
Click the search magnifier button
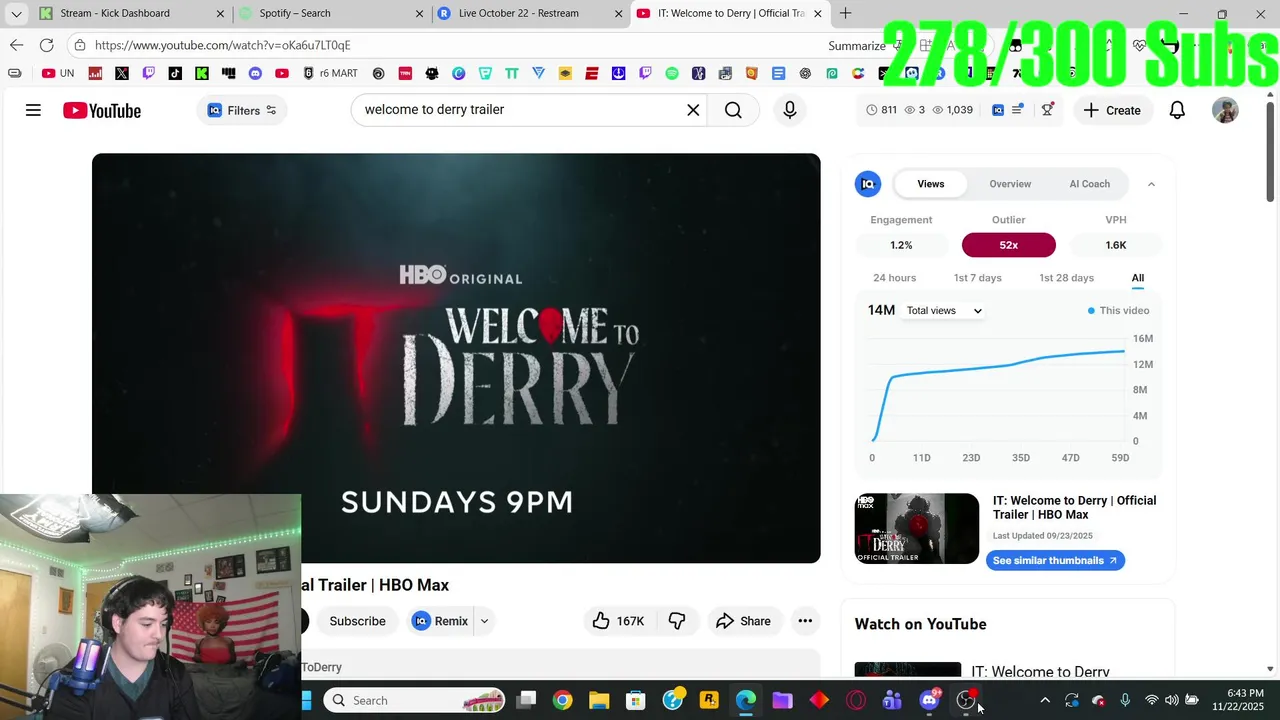click(733, 110)
